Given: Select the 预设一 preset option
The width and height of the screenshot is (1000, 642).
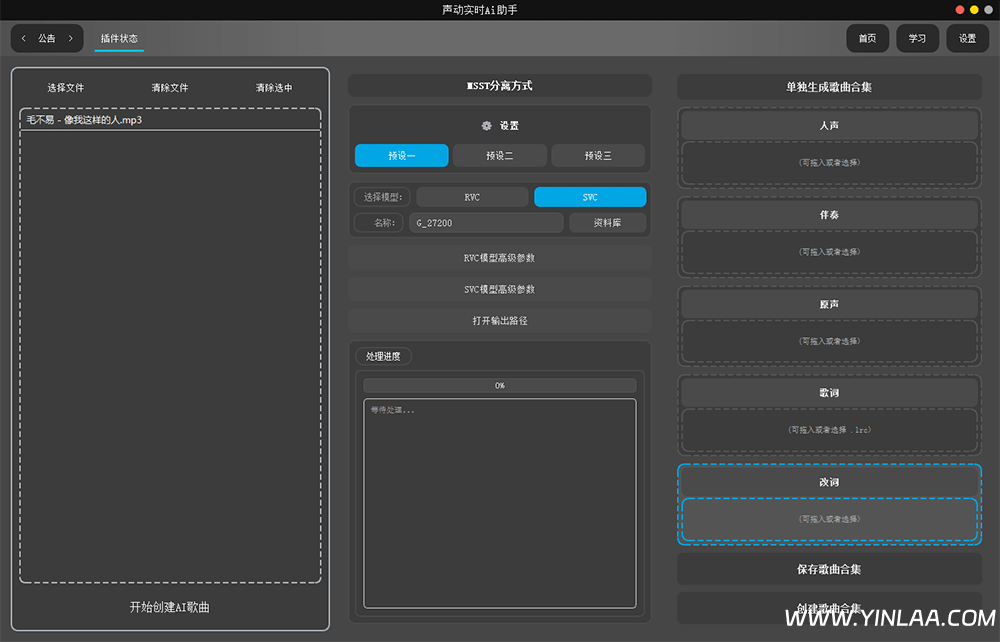Looking at the screenshot, I should (401, 156).
